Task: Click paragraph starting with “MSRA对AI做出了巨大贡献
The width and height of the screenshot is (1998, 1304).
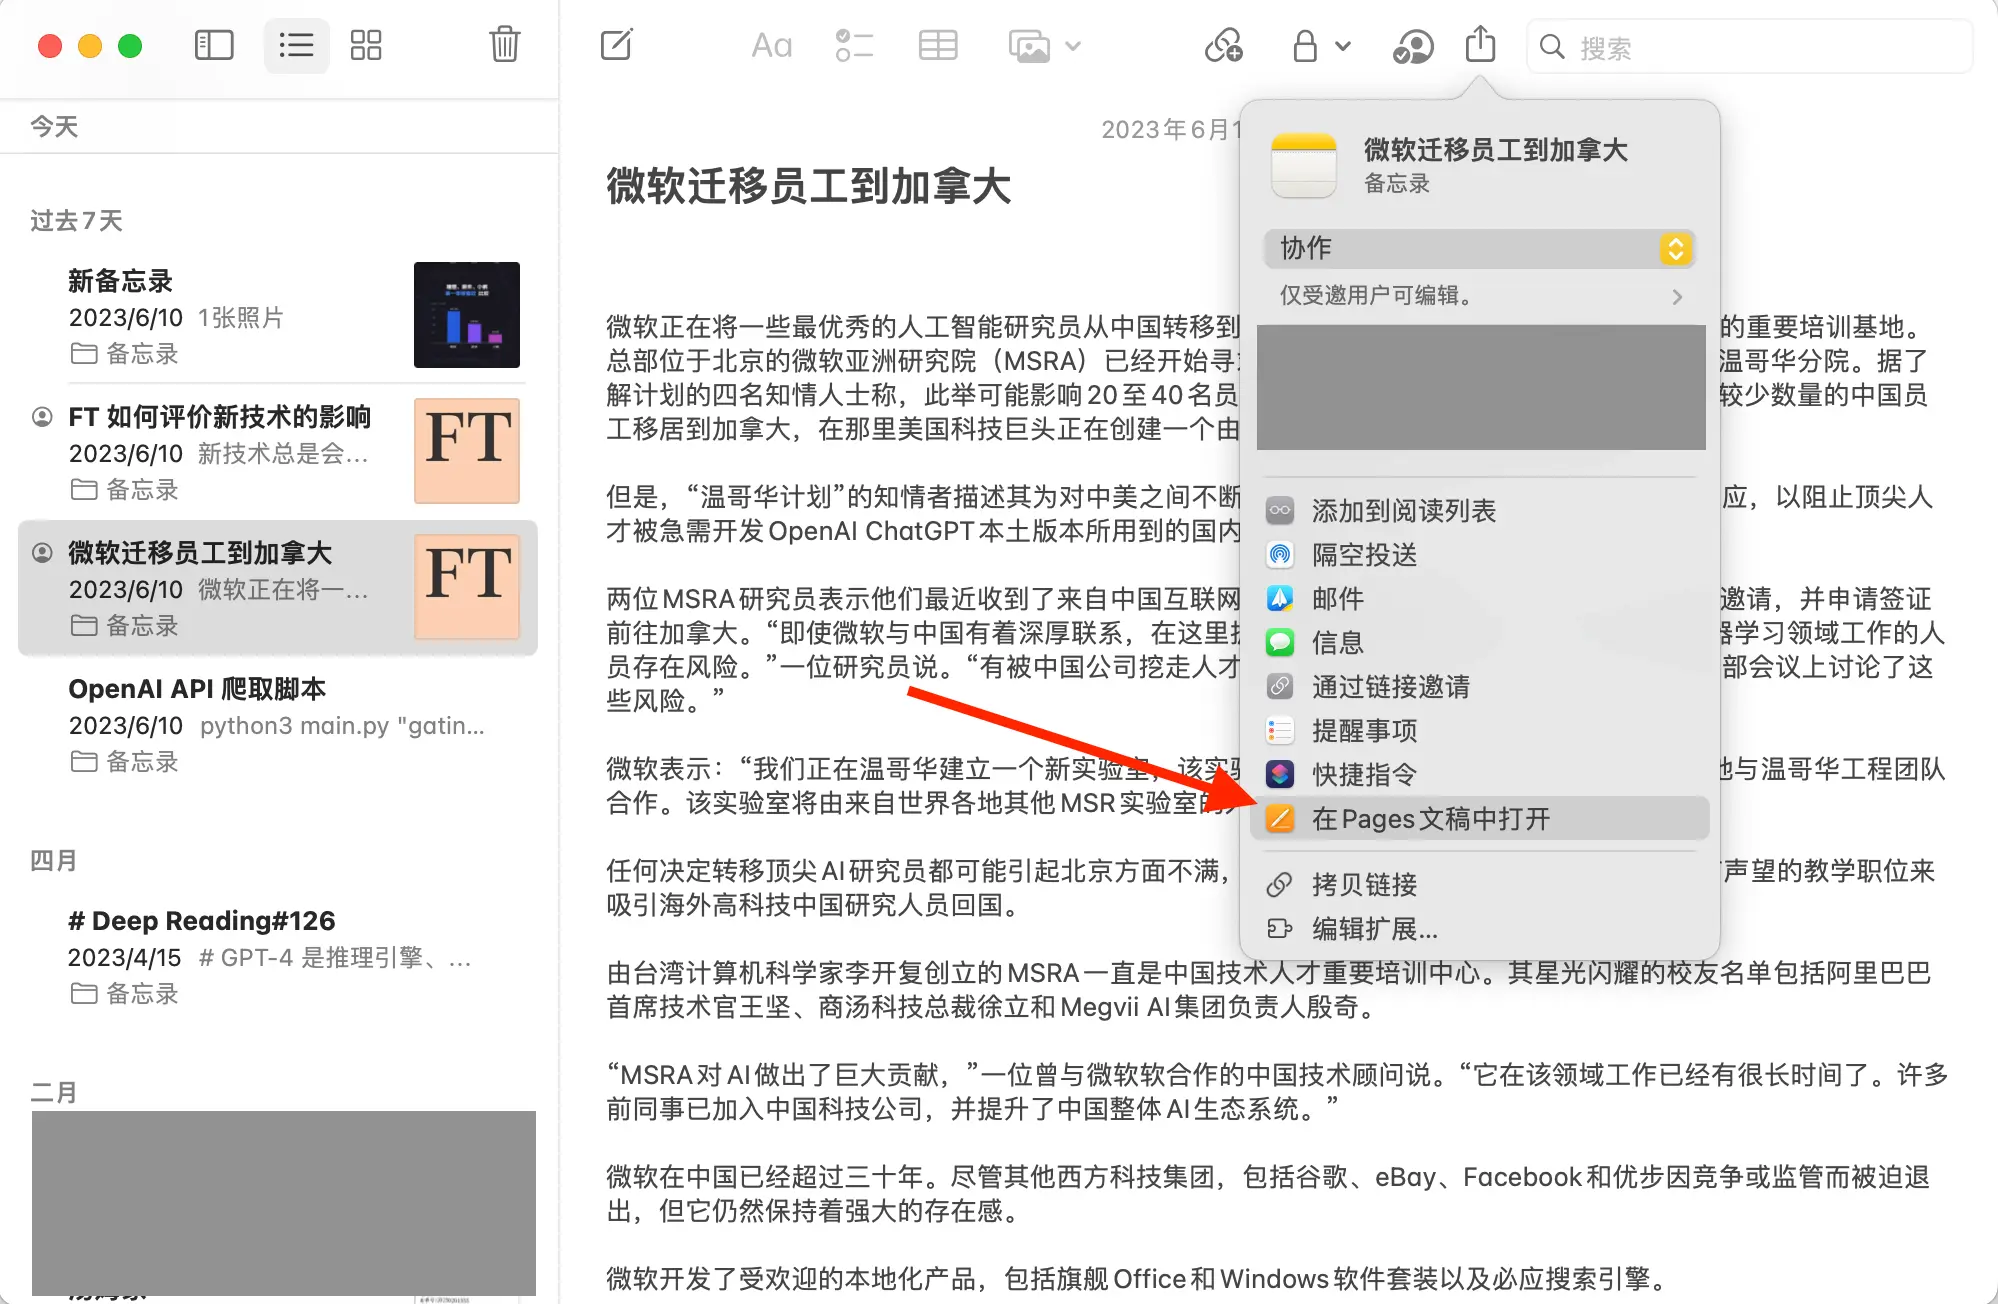Action: pyautogui.click(x=1277, y=1092)
